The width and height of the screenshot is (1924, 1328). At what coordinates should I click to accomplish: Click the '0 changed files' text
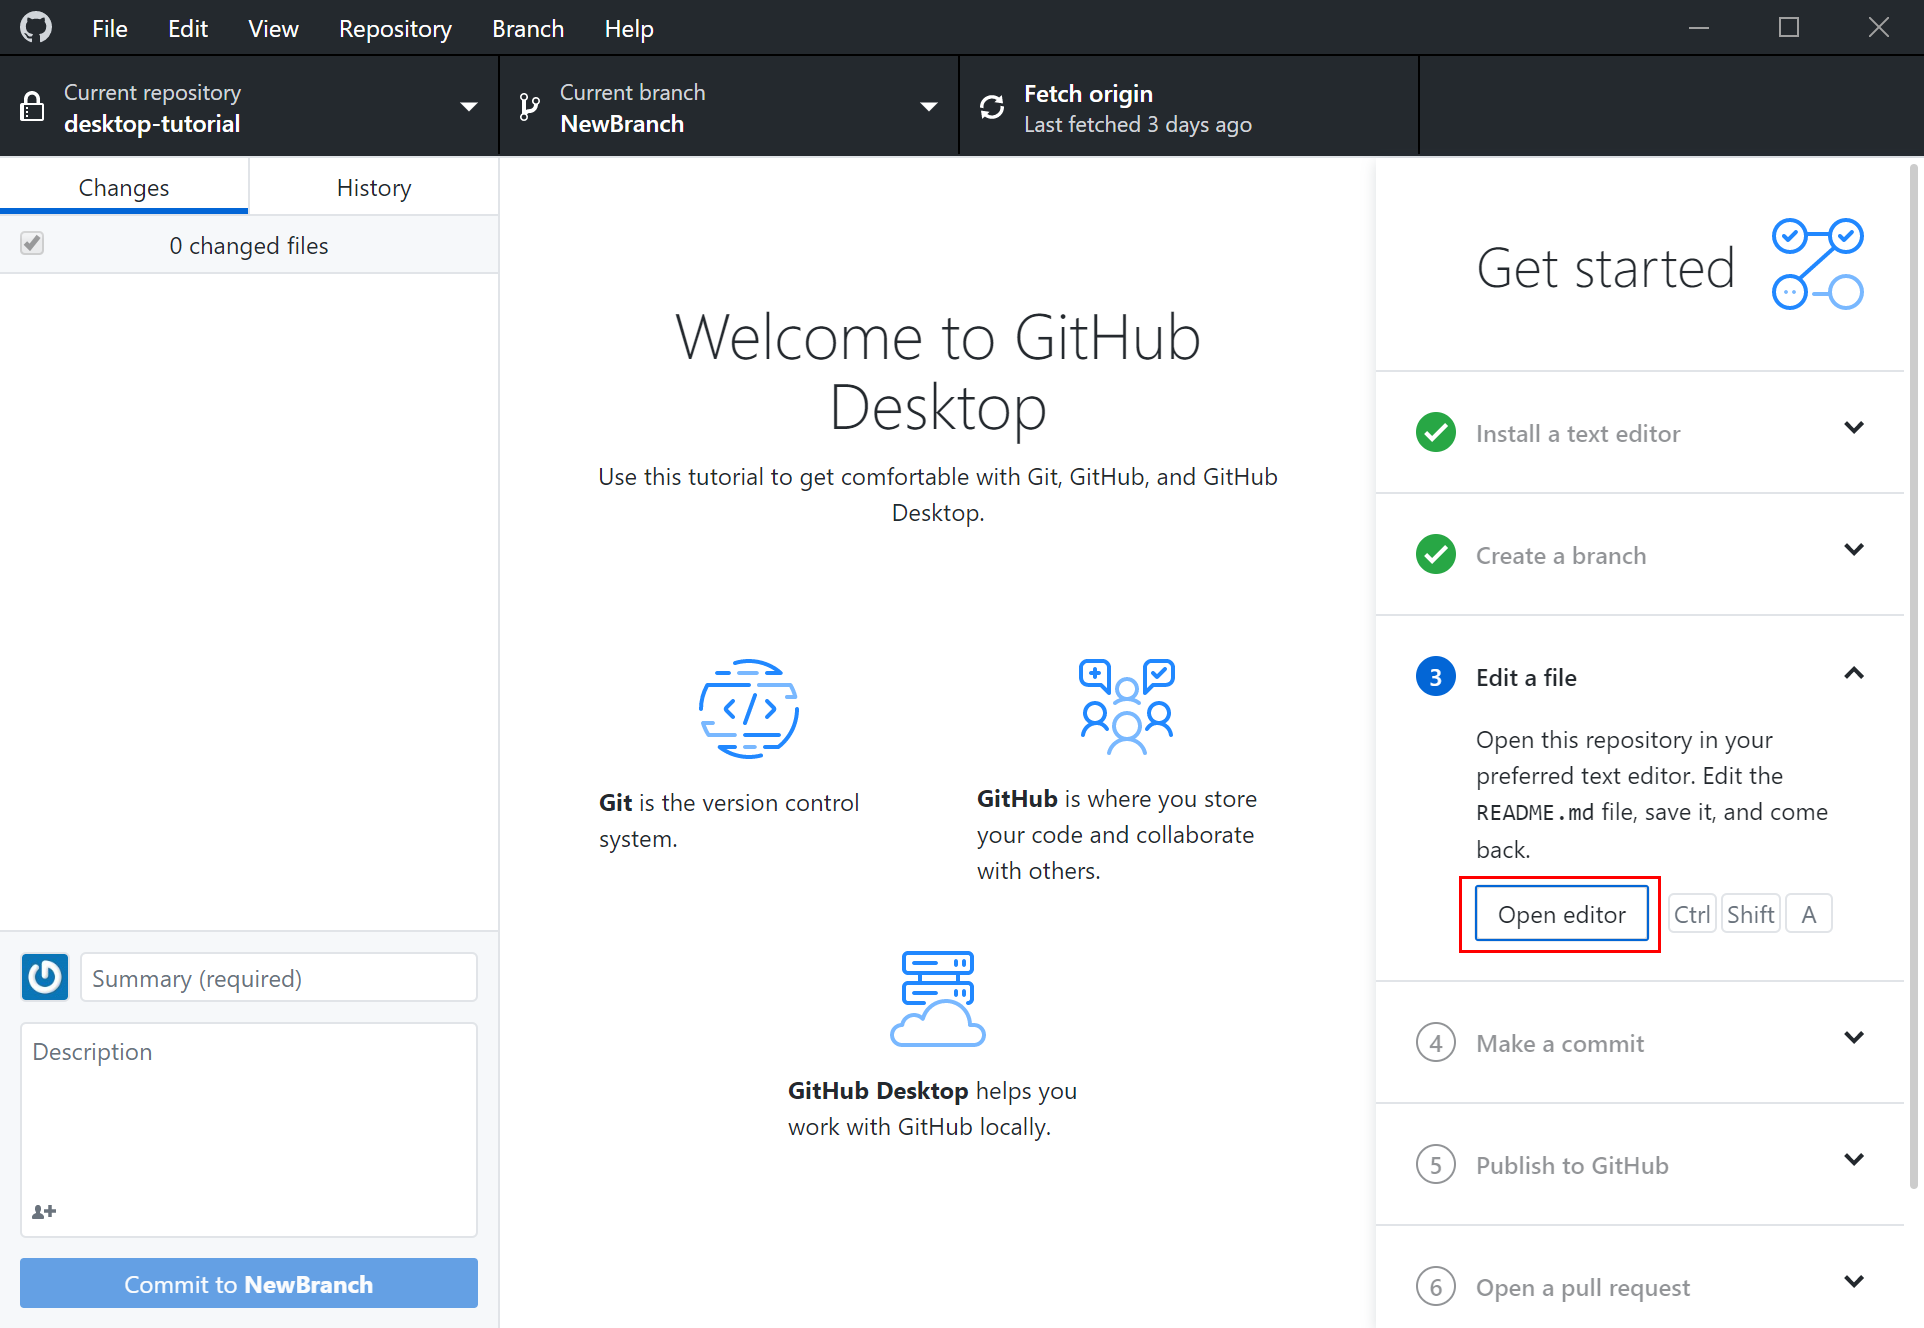click(x=249, y=245)
